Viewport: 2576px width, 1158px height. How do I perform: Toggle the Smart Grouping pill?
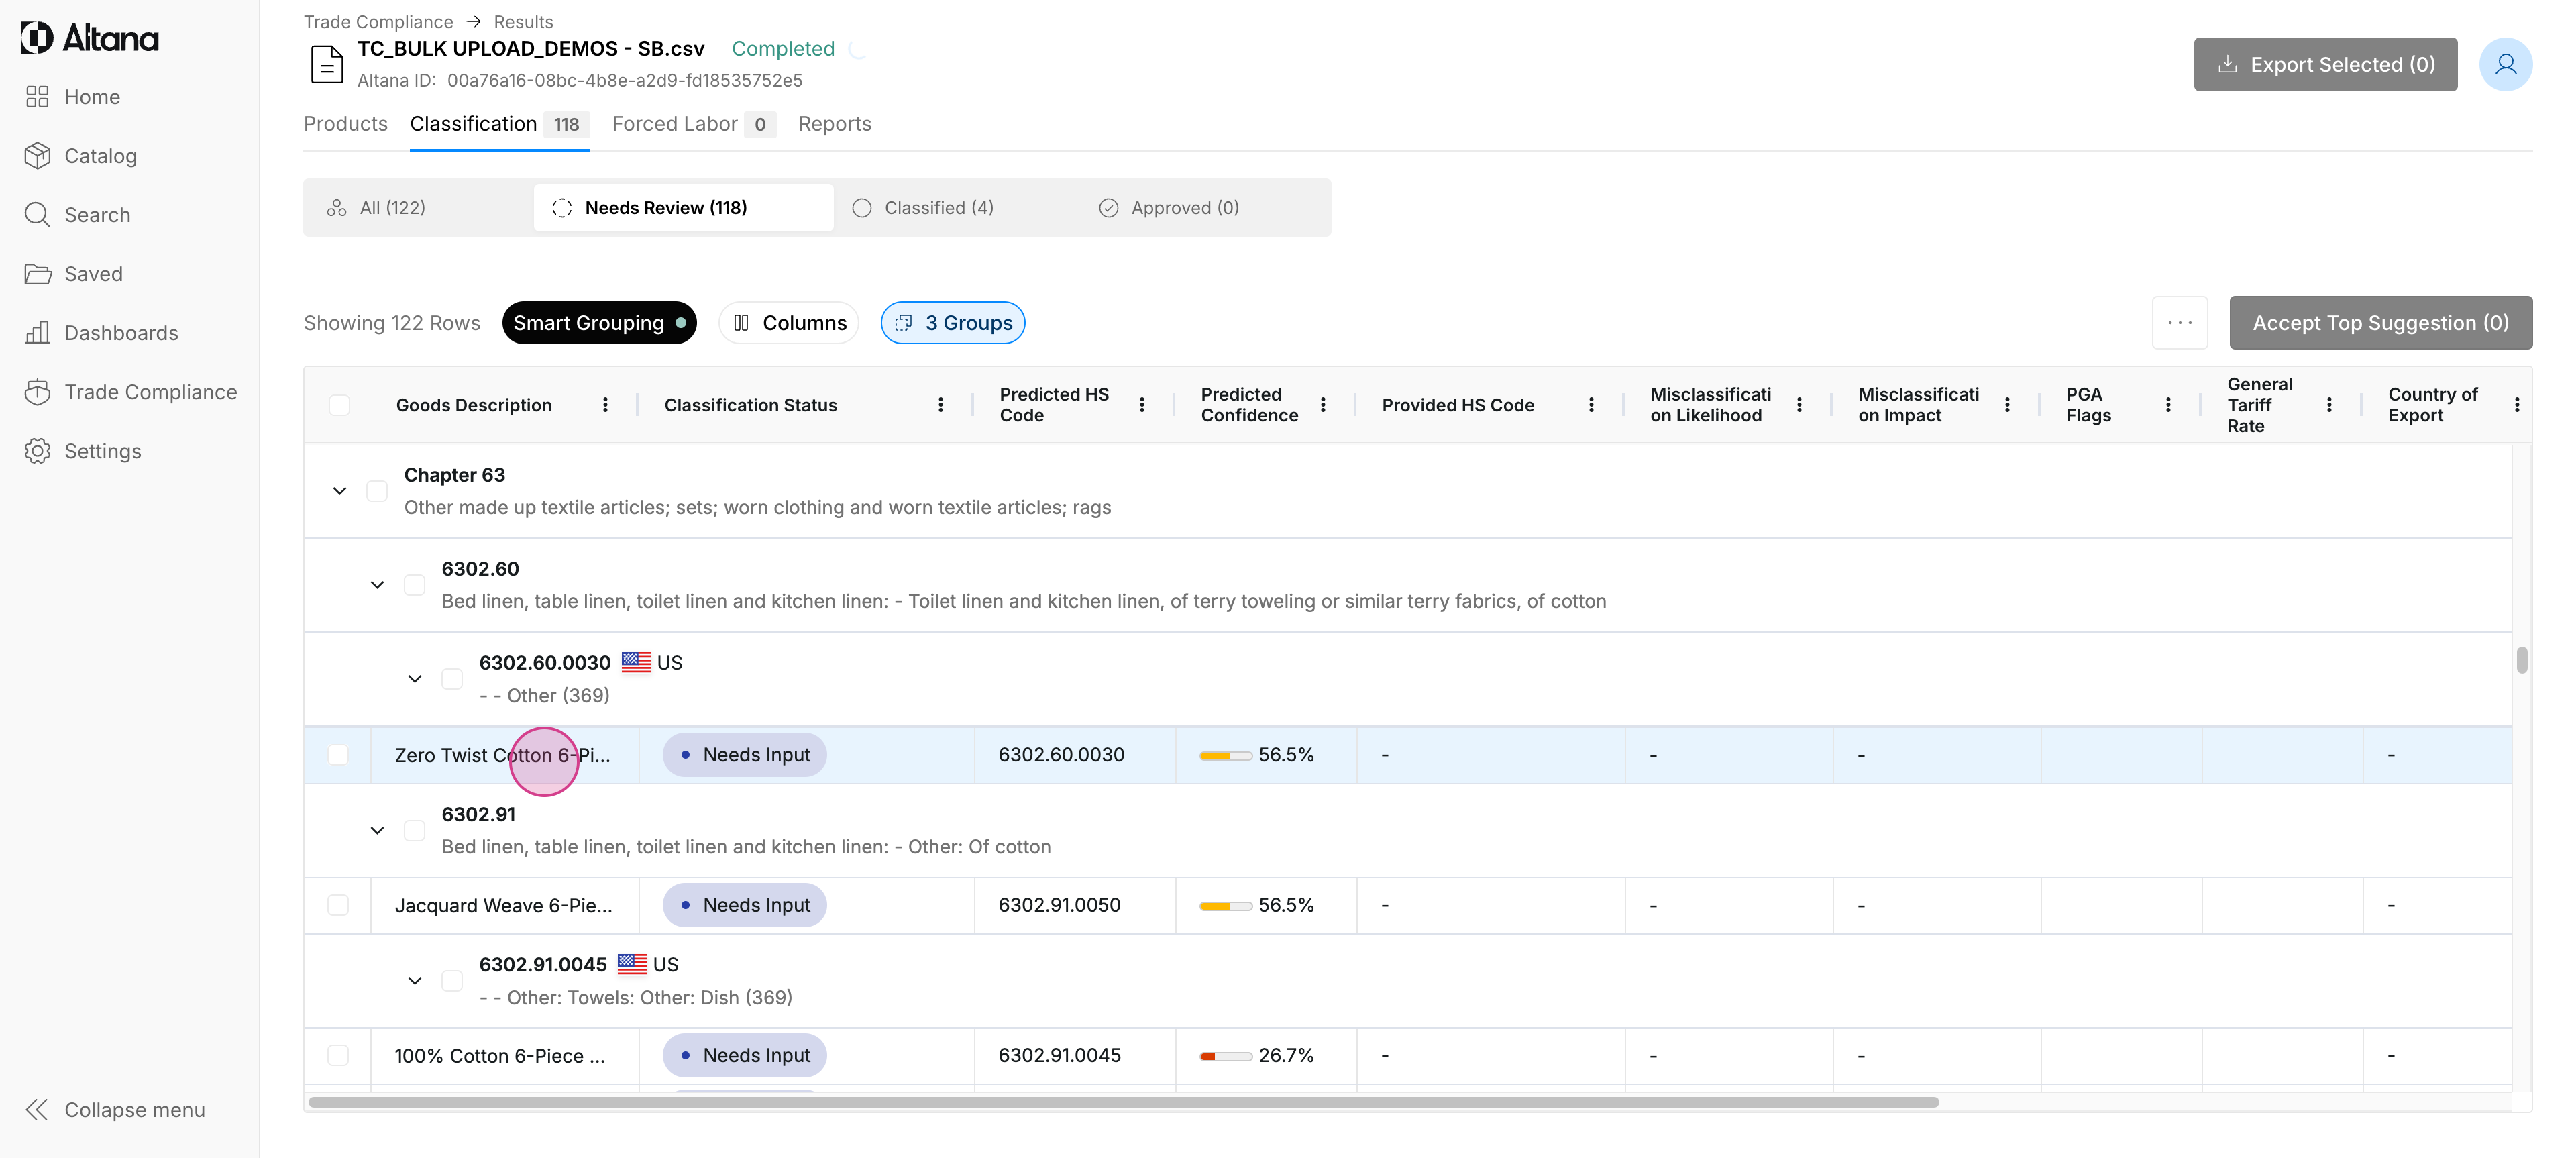(598, 323)
